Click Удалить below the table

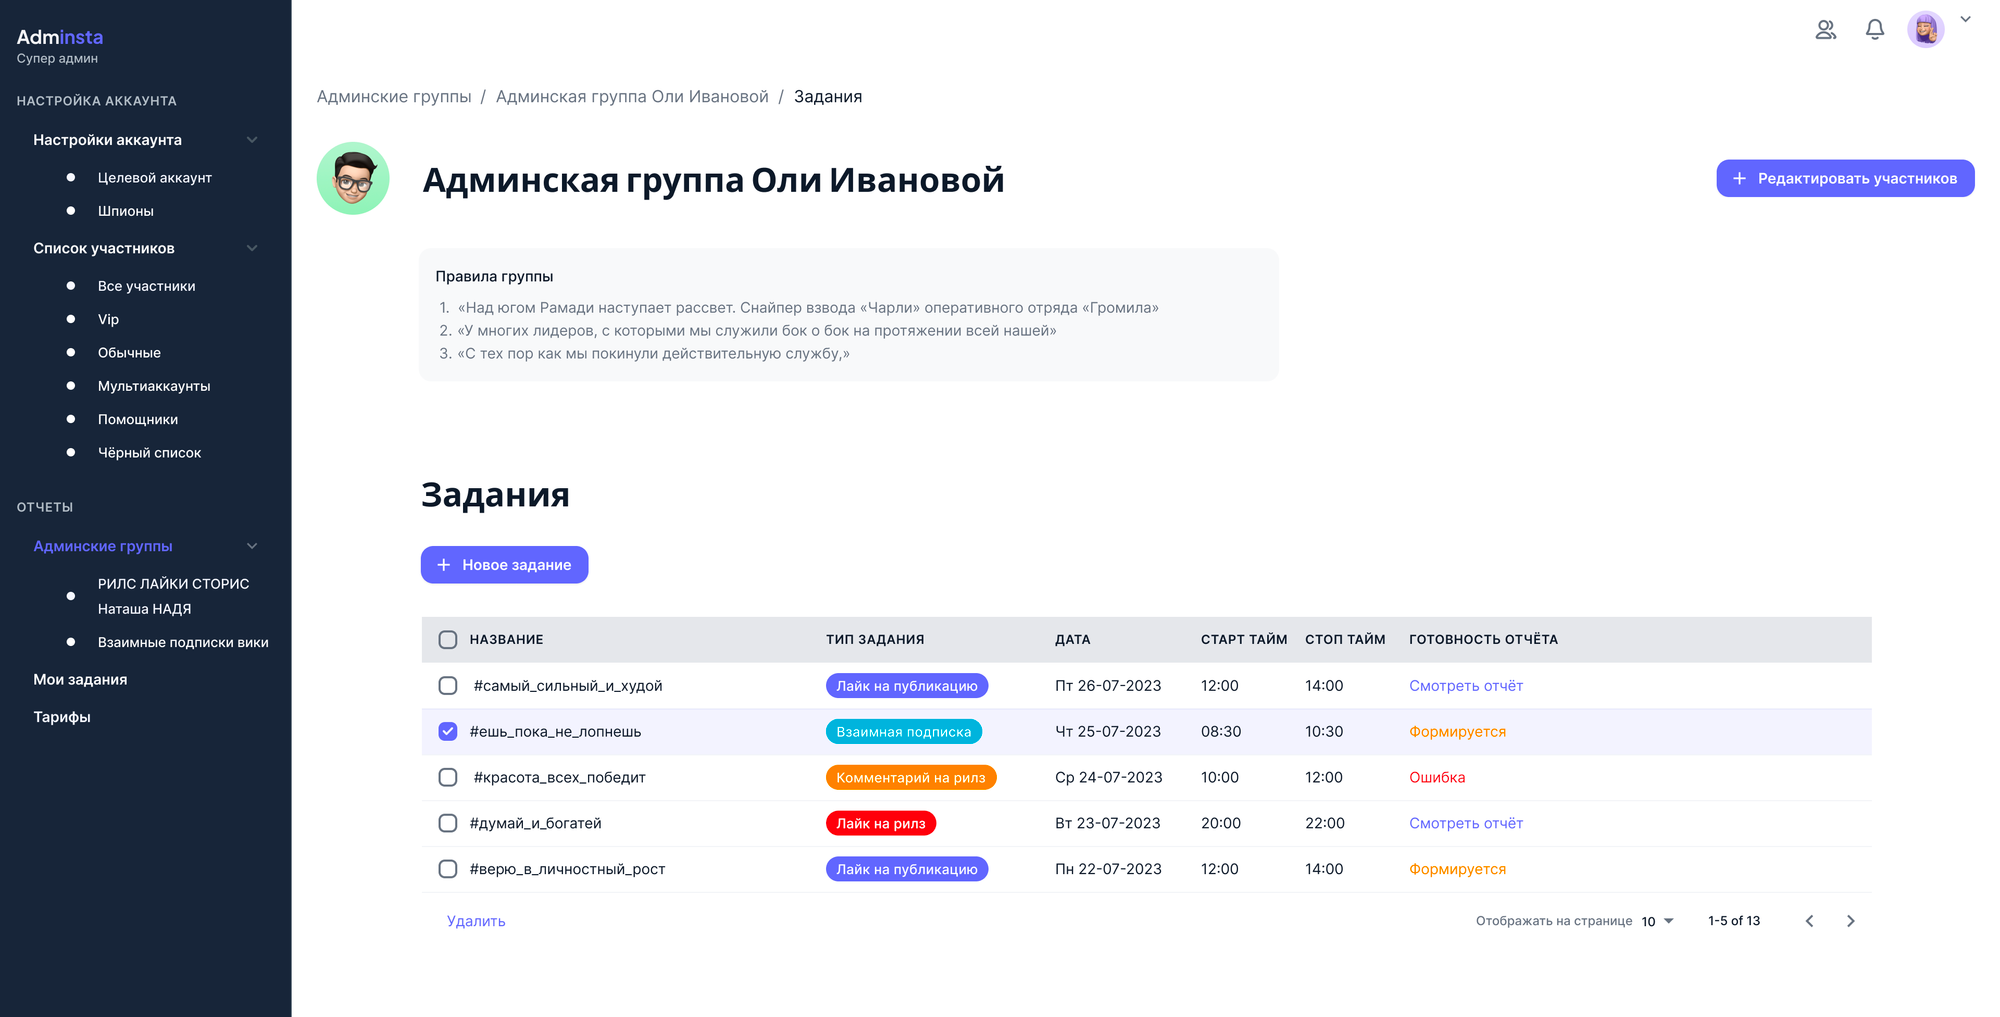[x=475, y=920]
